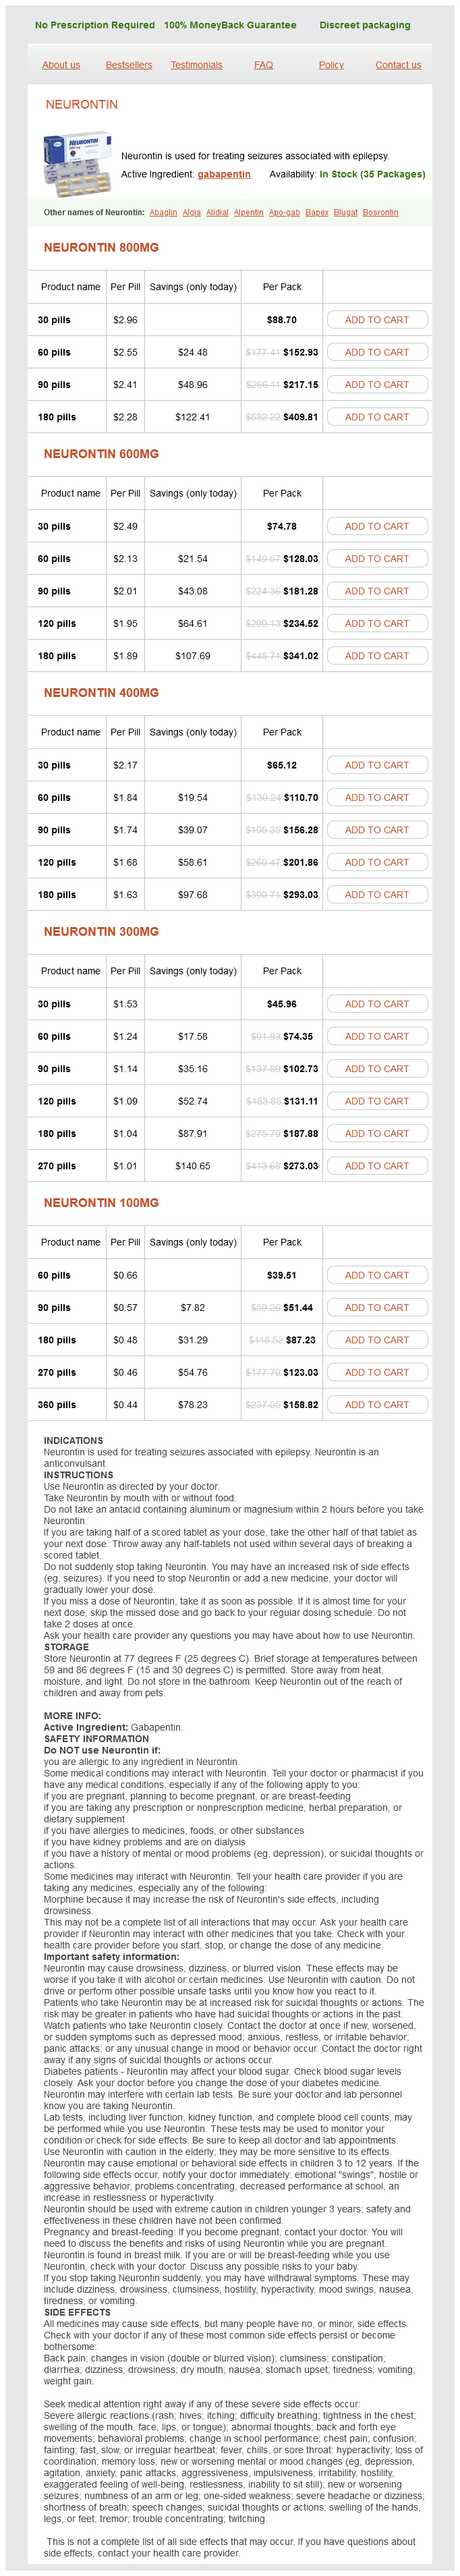Image resolution: width=460 pixels, height=2576 pixels.
Task: Add 60 pills of Neurontin 100mg to cart
Action: tap(377, 1276)
